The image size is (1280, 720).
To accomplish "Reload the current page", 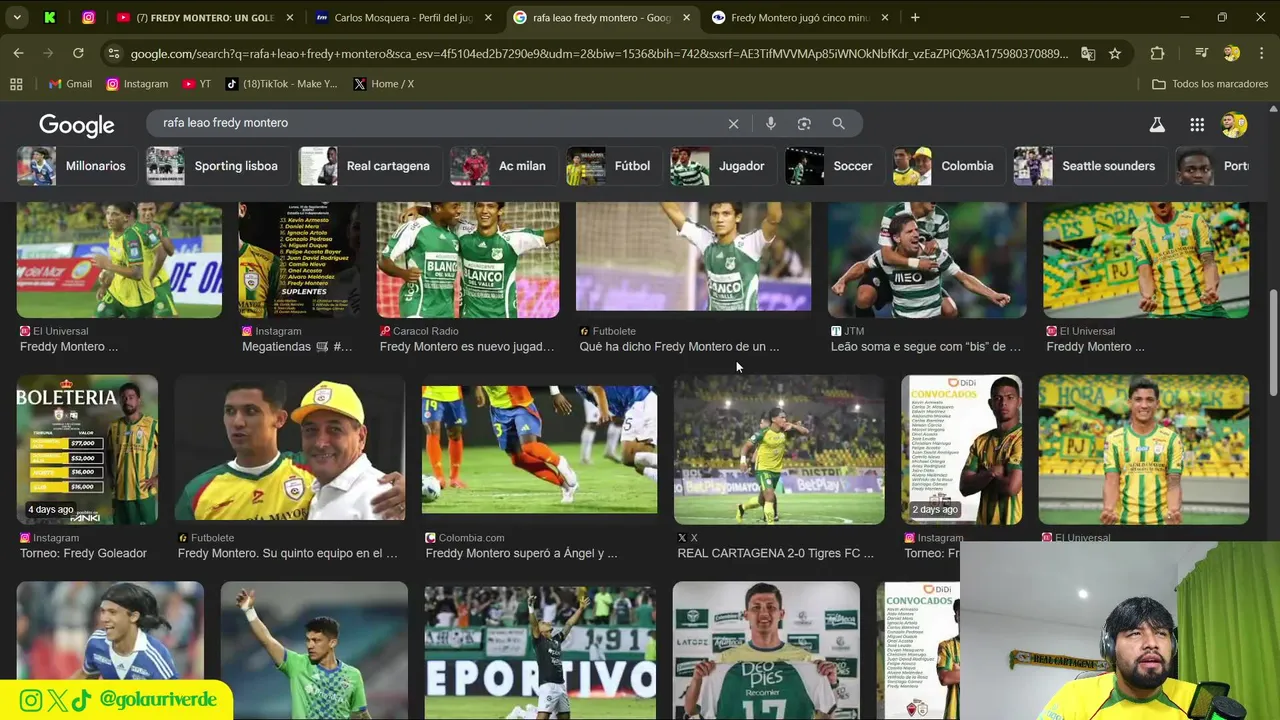I will coord(78,53).
